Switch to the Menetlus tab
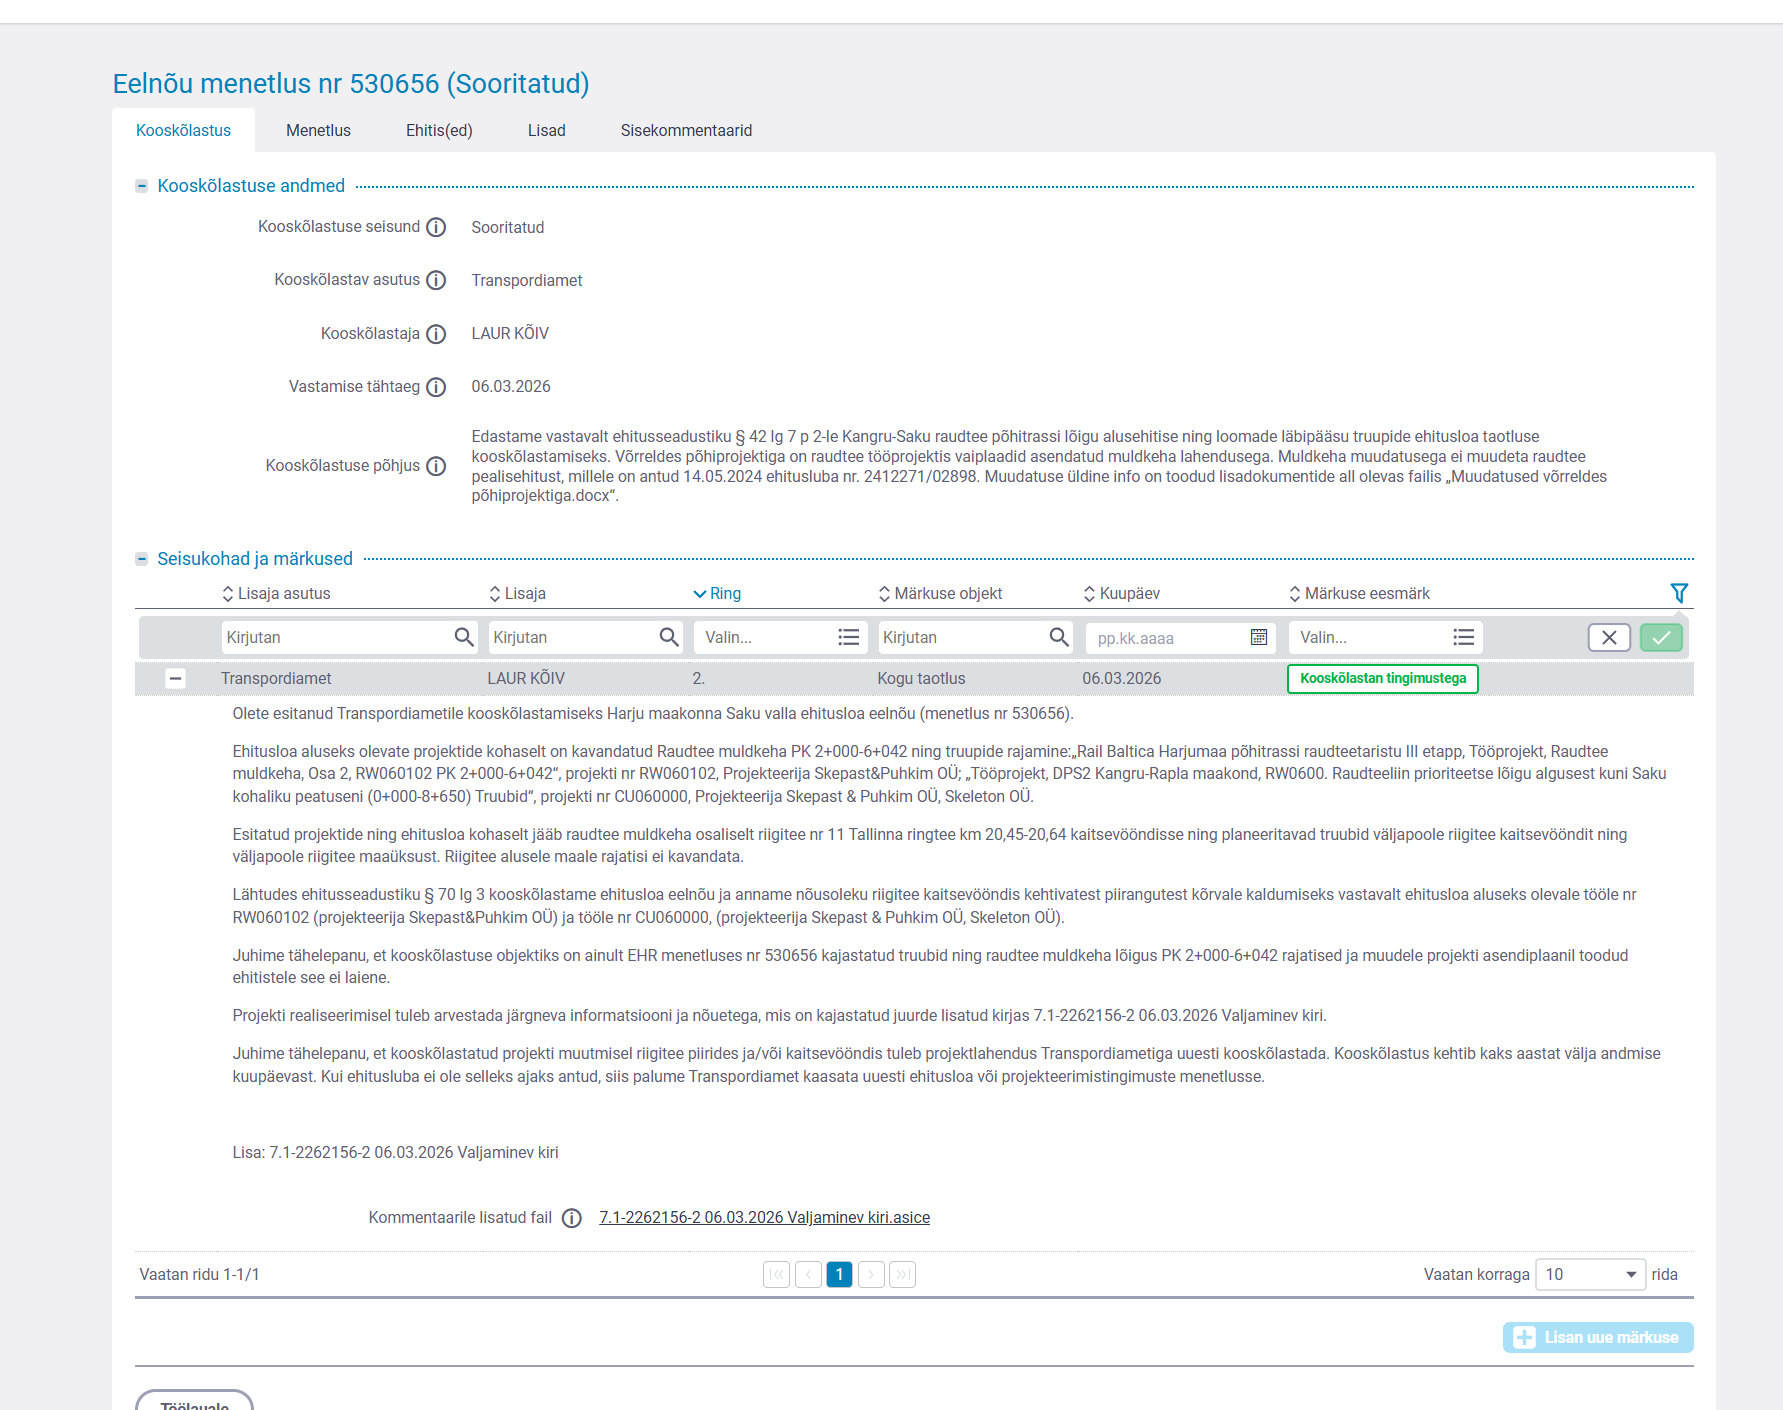This screenshot has height=1410, width=1783. [318, 131]
